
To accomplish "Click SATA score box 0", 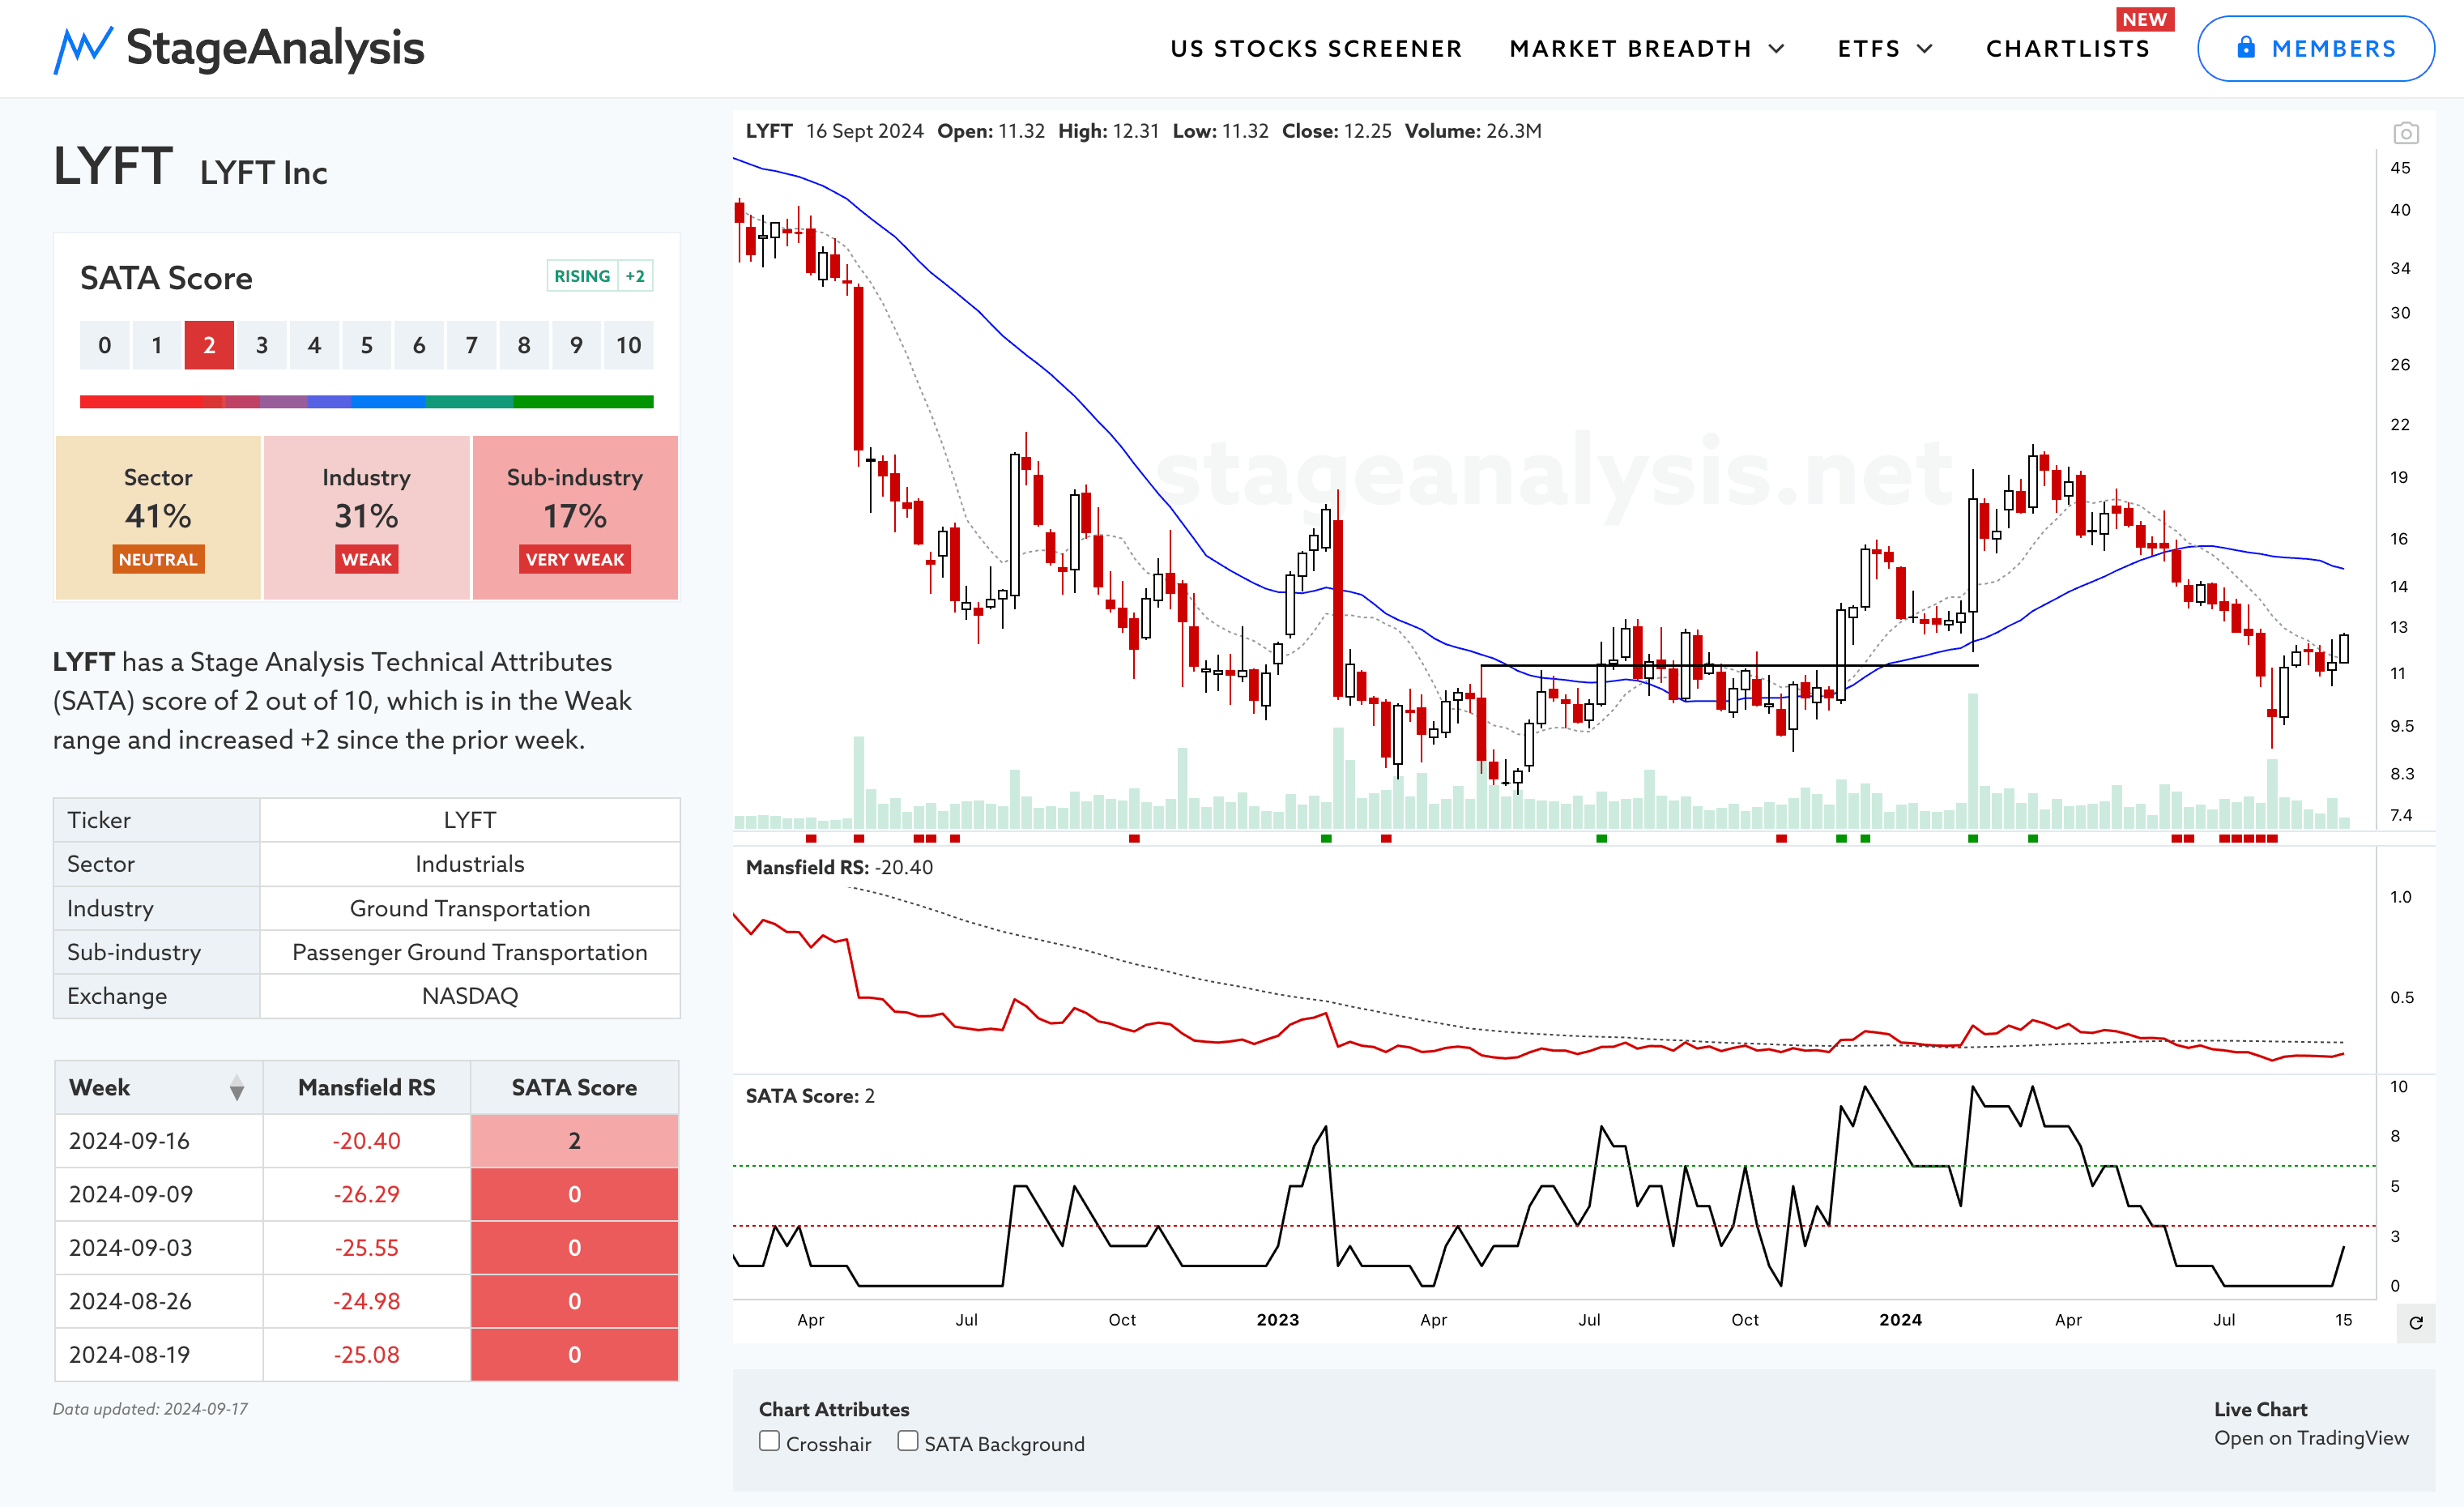I will [104, 345].
